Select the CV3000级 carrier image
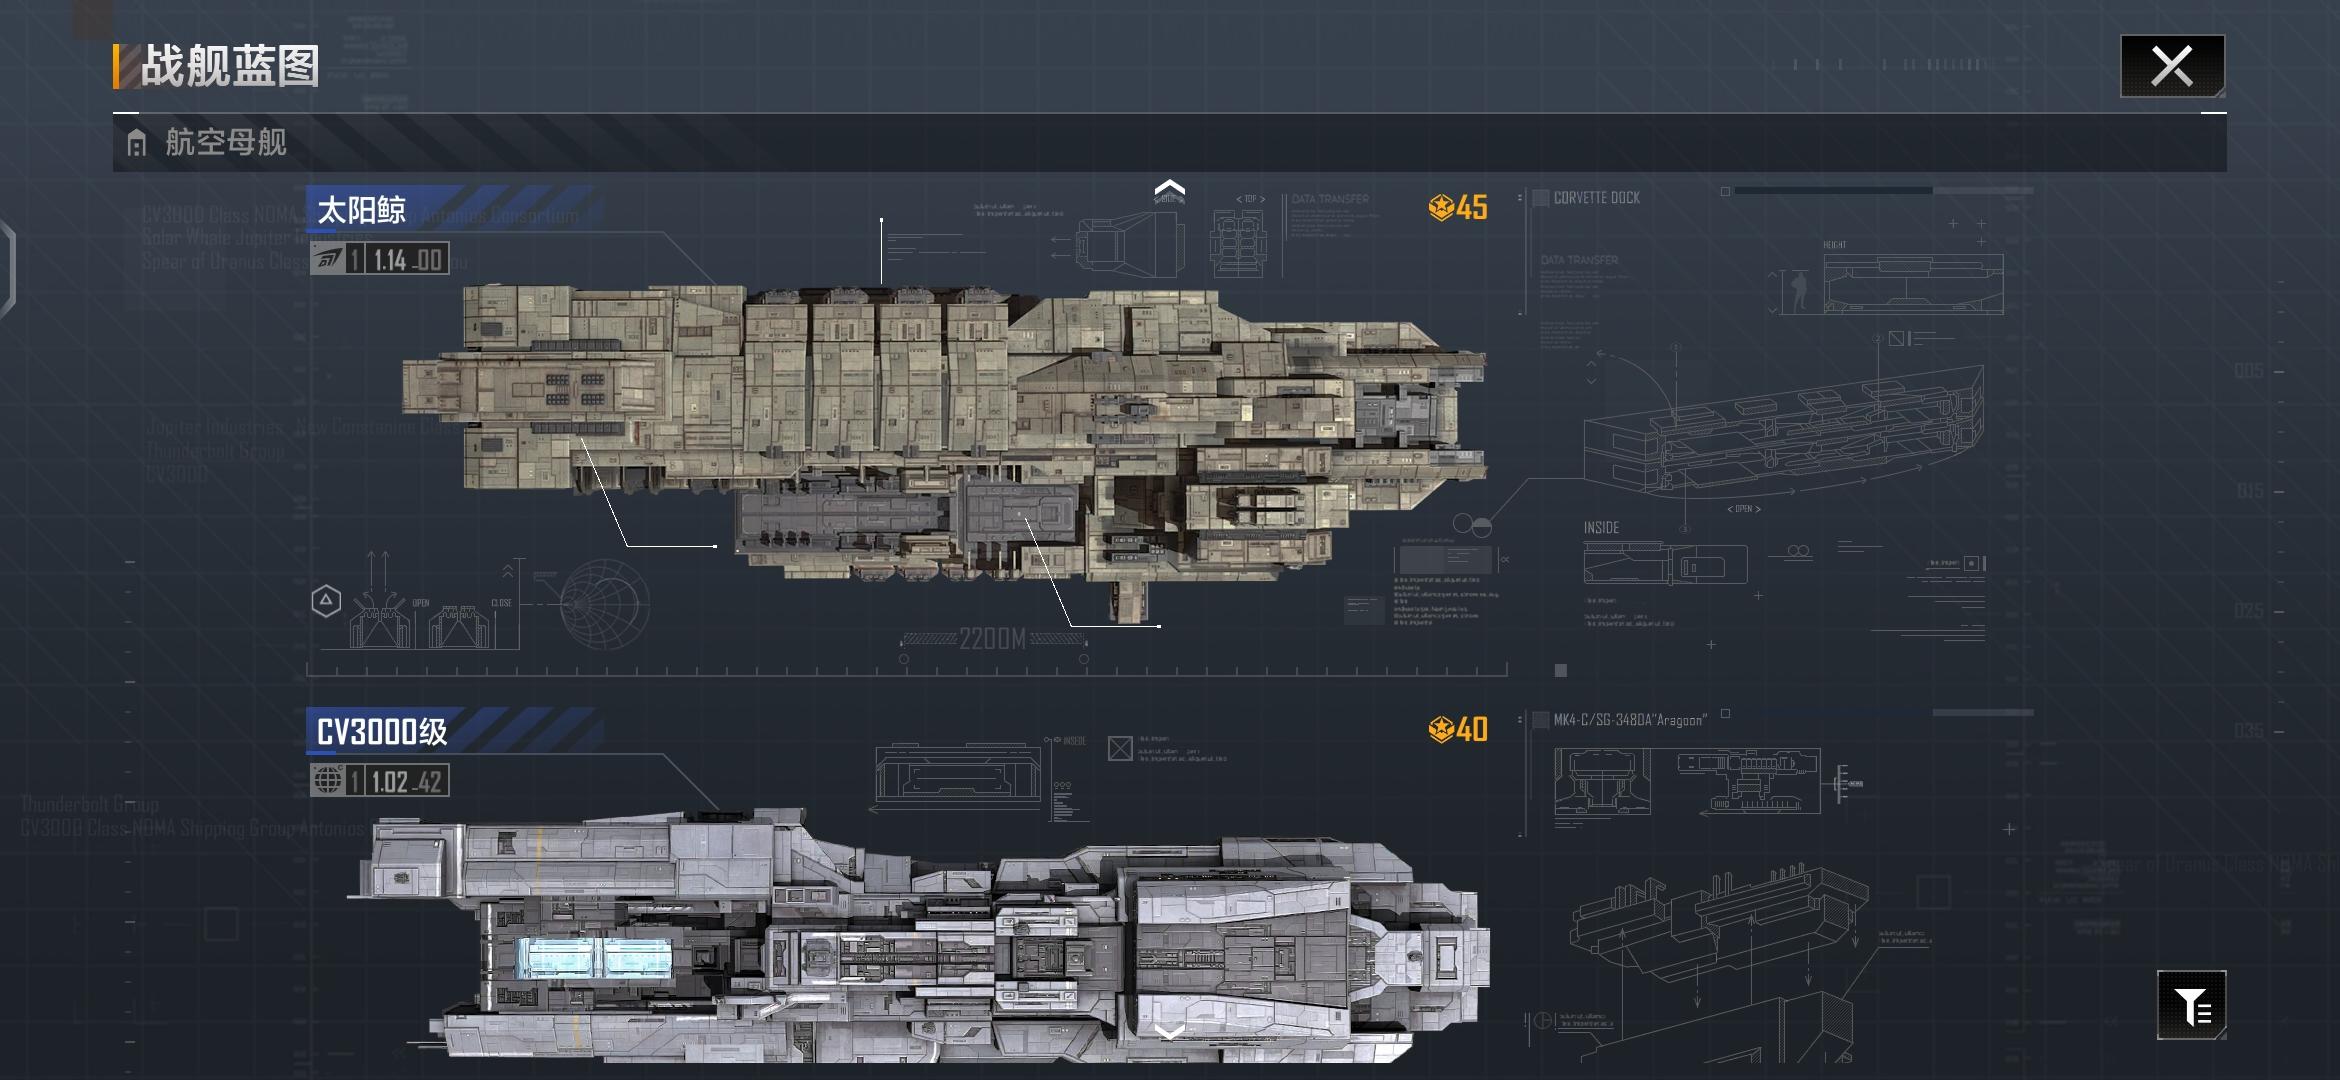The height and width of the screenshot is (1080, 2340). pos(918,935)
